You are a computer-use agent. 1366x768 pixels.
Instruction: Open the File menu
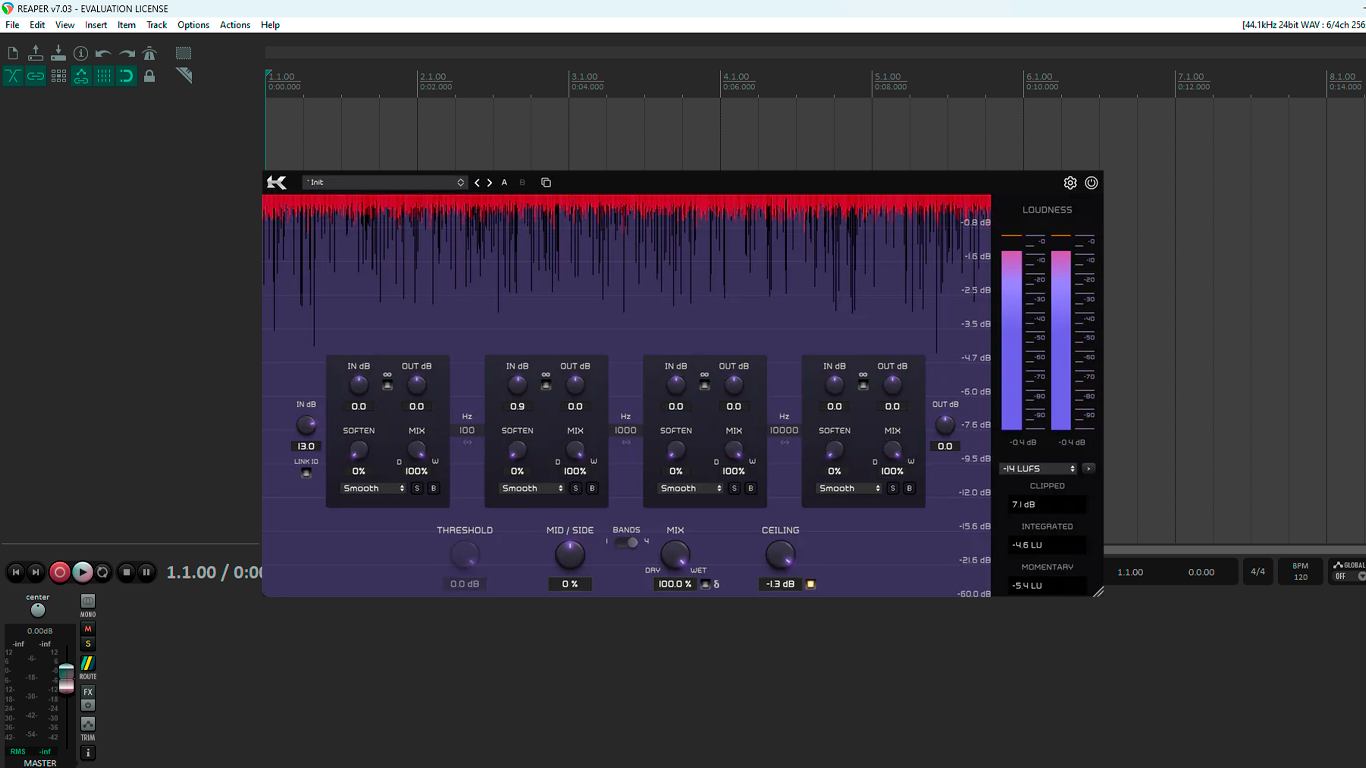[12, 25]
